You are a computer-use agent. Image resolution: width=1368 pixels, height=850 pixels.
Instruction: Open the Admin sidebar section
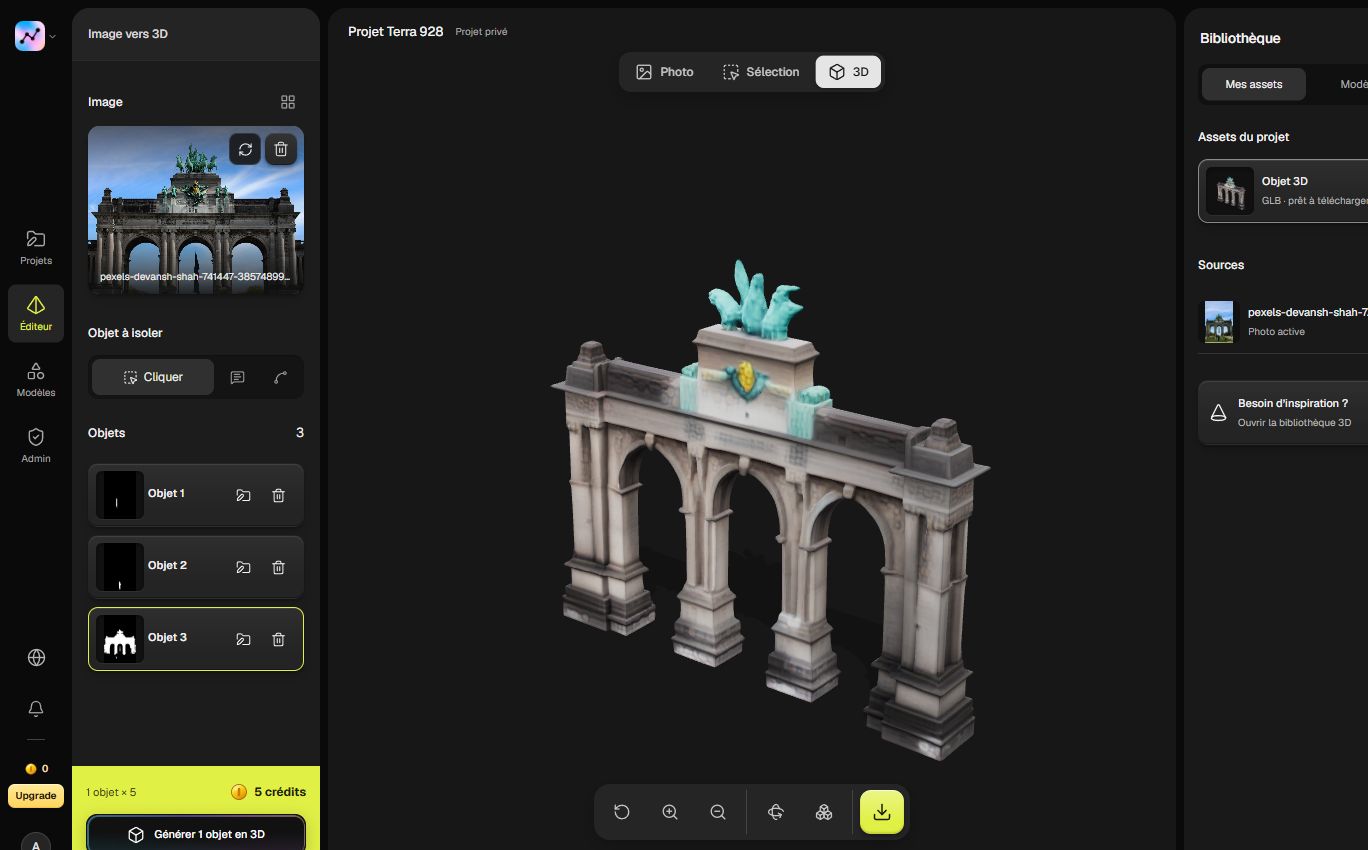click(36, 445)
